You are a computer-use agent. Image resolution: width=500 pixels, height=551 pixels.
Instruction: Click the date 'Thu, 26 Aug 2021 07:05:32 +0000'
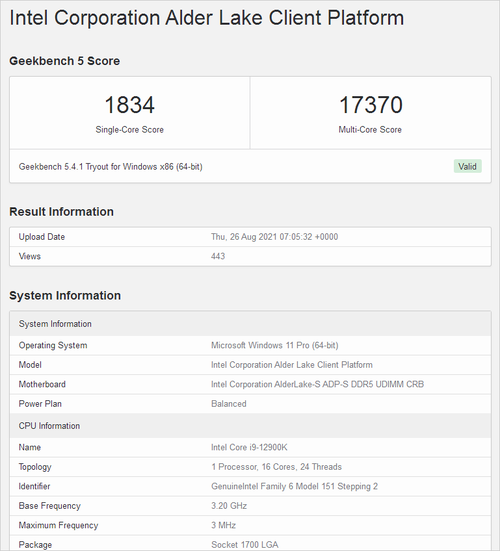[274, 237]
